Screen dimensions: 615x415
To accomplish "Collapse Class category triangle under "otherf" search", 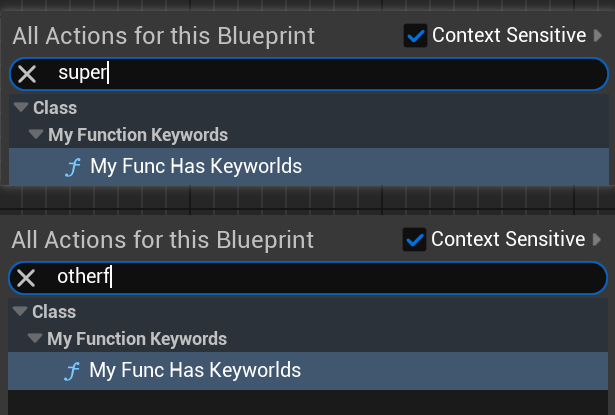I will coord(21,312).
